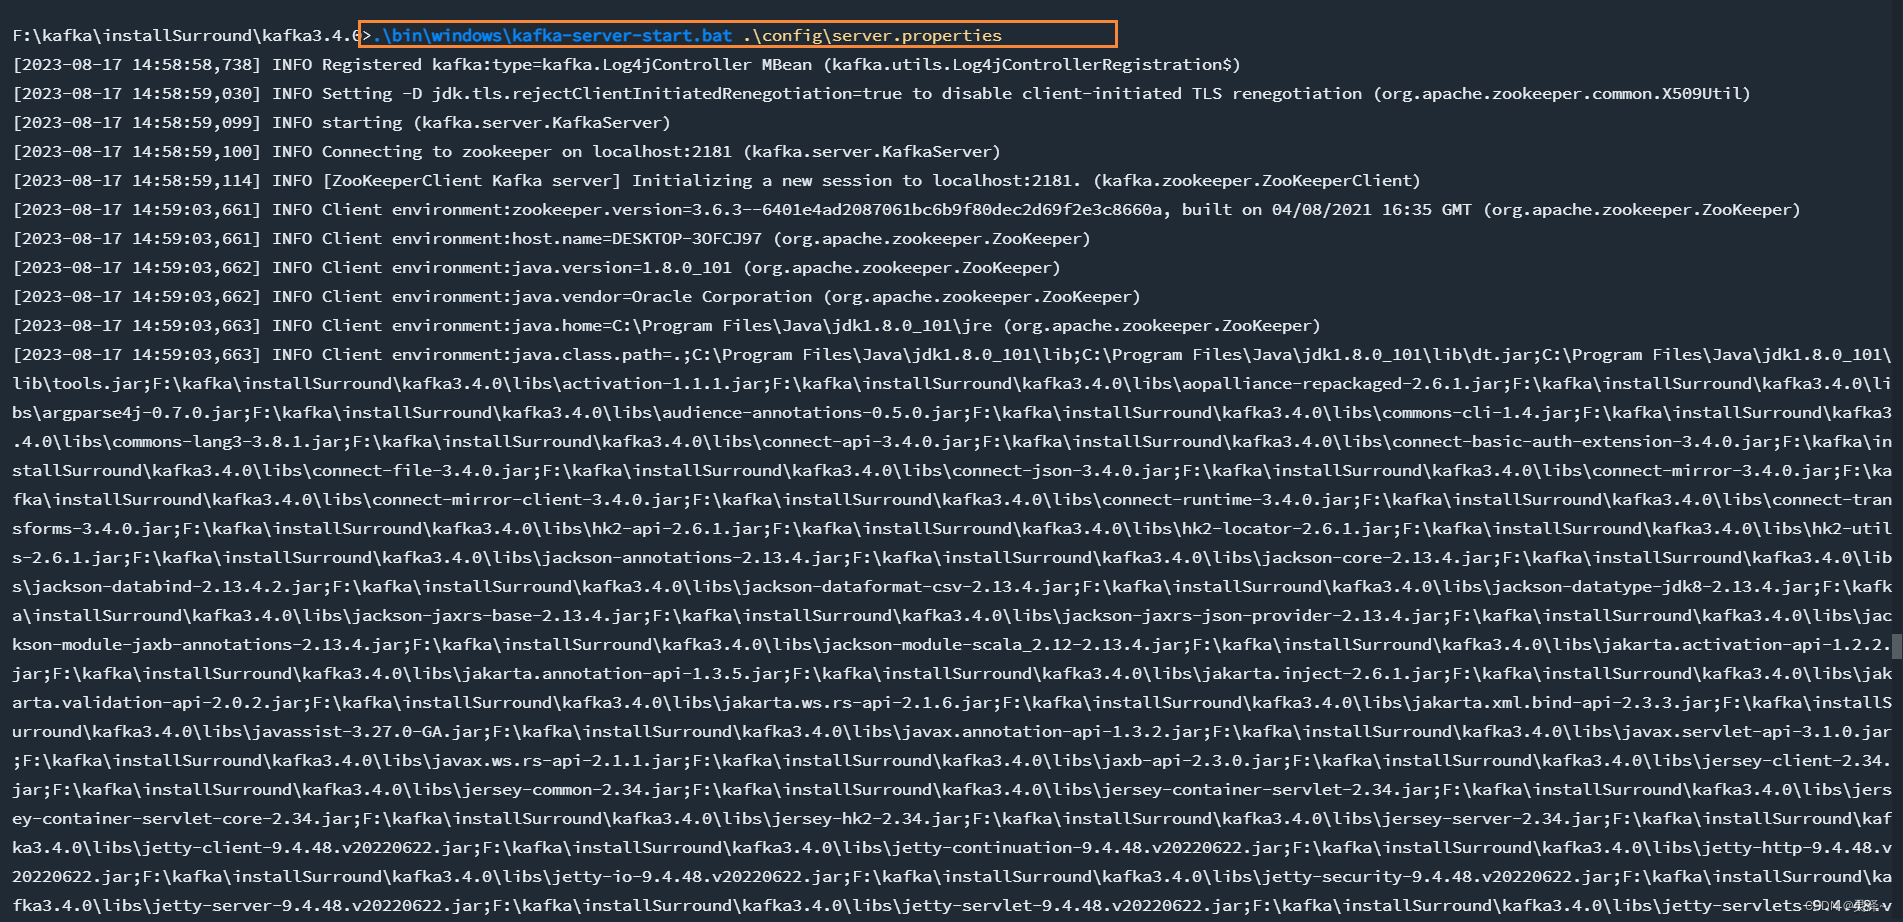Click 'connect-json-3.4.0.jar' in class path
Screen dimensions: 1903x922
[x=1062, y=471]
